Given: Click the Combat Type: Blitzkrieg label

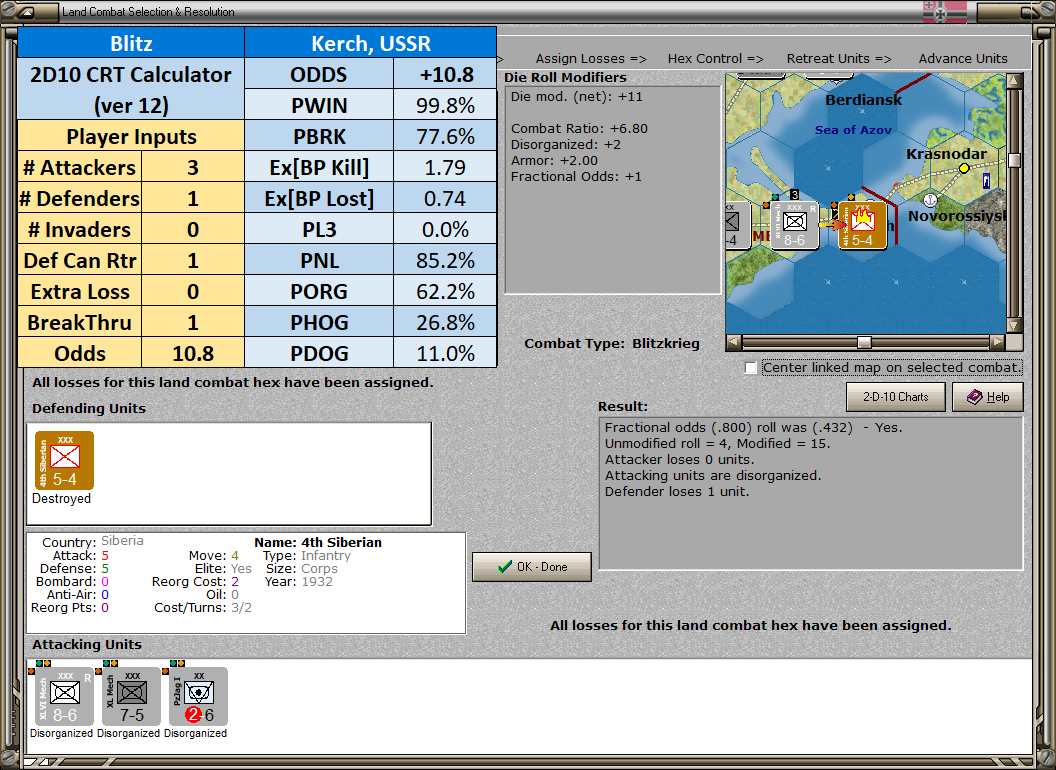Looking at the screenshot, I should pos(612,344).
